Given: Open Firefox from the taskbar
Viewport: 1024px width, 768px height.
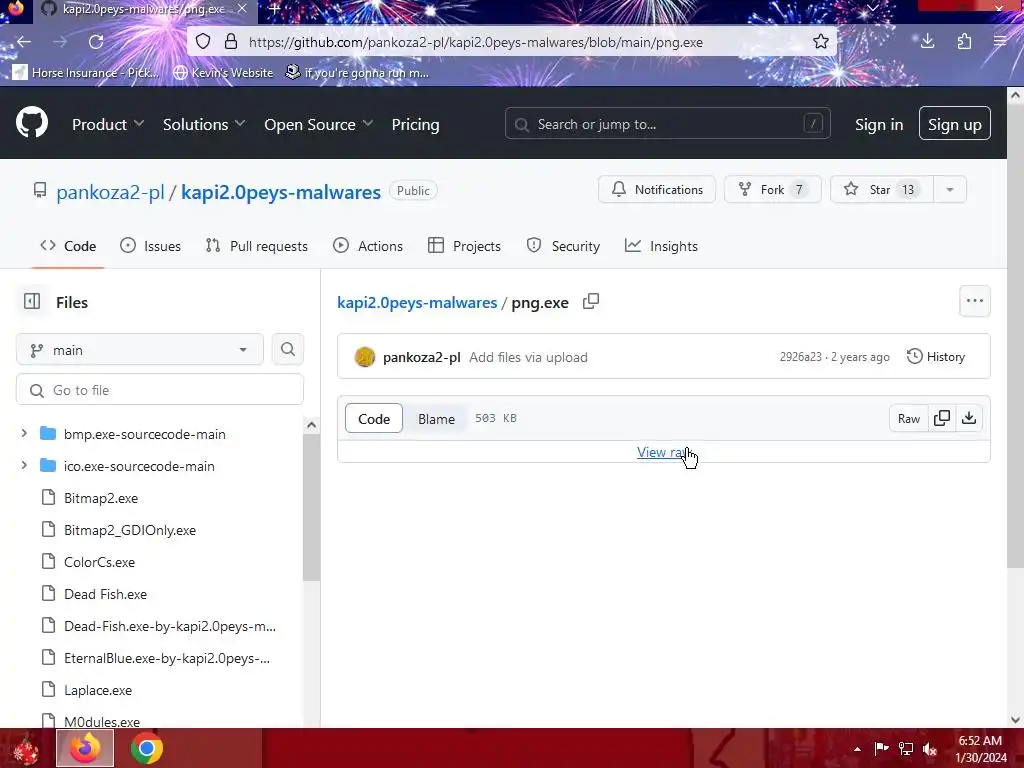Looking at the screenshot, I should coord(85,748).
